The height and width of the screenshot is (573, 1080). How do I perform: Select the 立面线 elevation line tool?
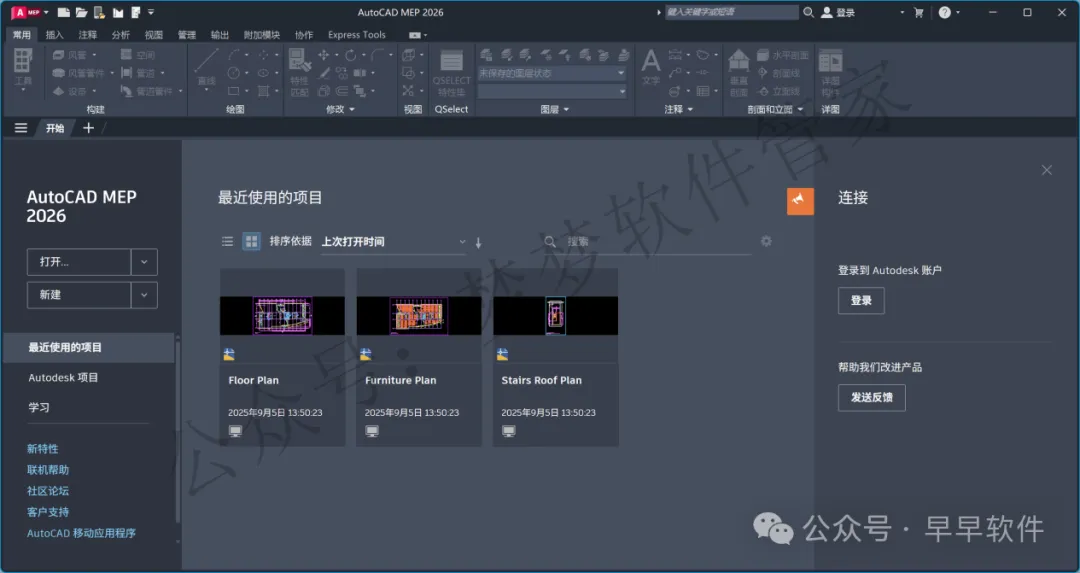pyautogui.click(x=779, y=91)
